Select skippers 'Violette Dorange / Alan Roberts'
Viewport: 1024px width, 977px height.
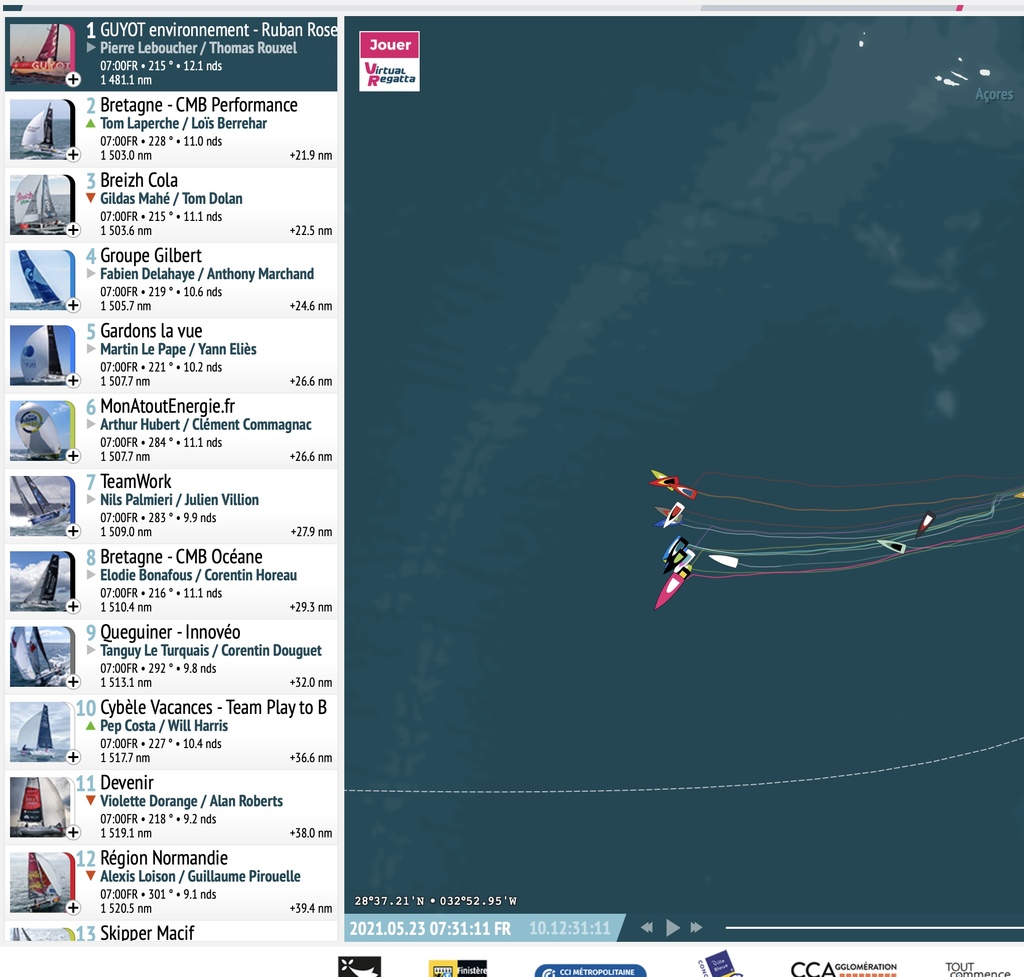(x=191, y=801)
